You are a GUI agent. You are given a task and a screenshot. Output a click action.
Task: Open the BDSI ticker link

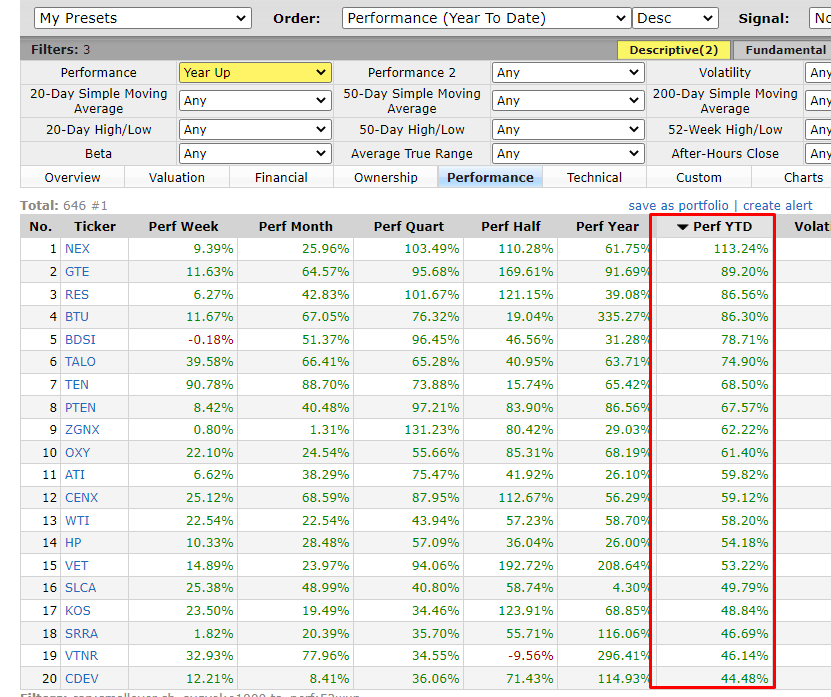[x=81, y=340]
